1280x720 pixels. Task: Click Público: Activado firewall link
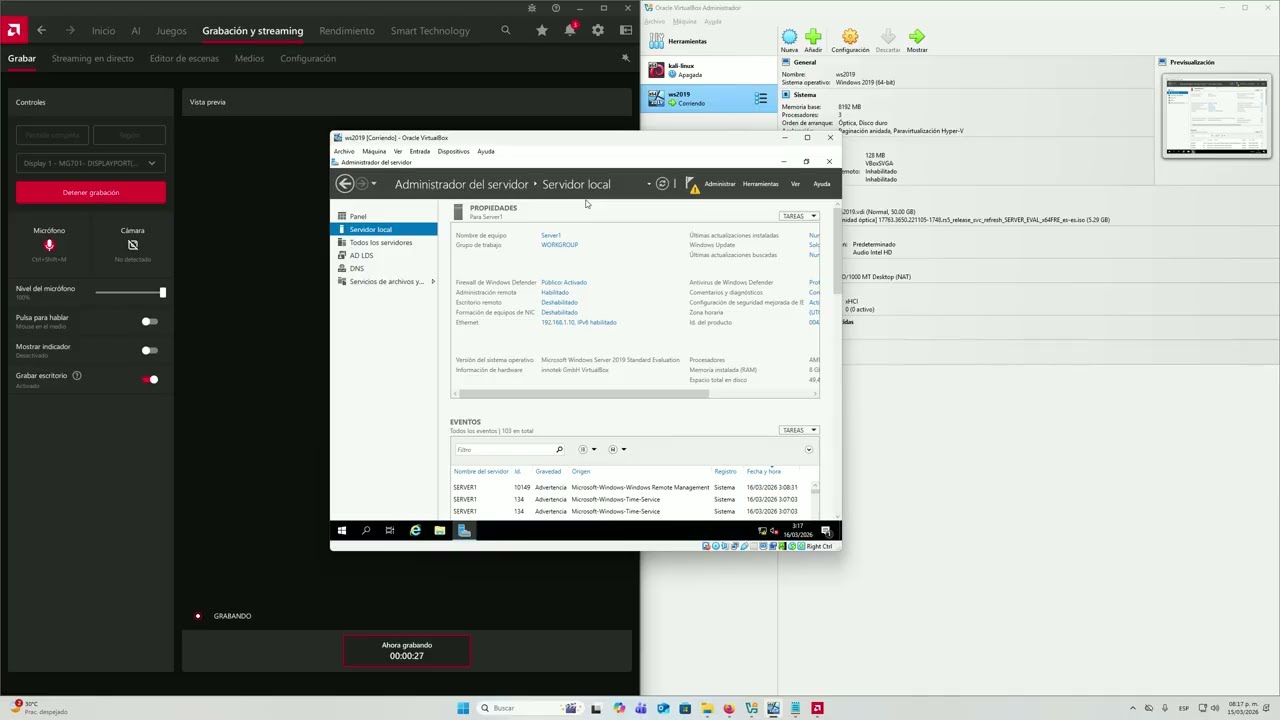(x=564, y=282)
